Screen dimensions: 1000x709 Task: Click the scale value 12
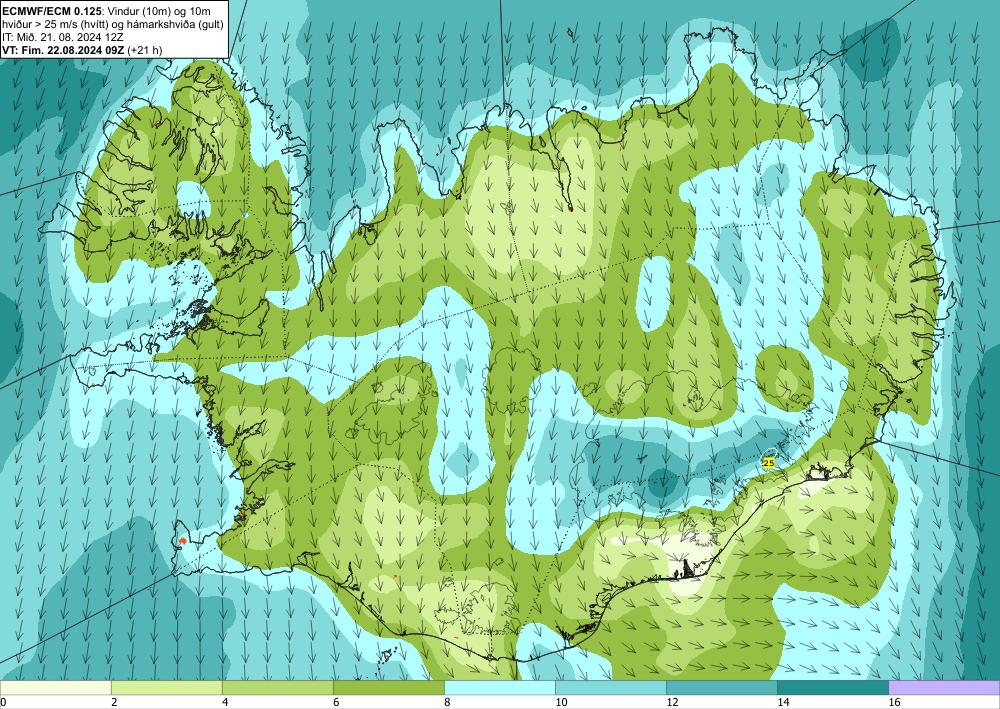point(671,702)
